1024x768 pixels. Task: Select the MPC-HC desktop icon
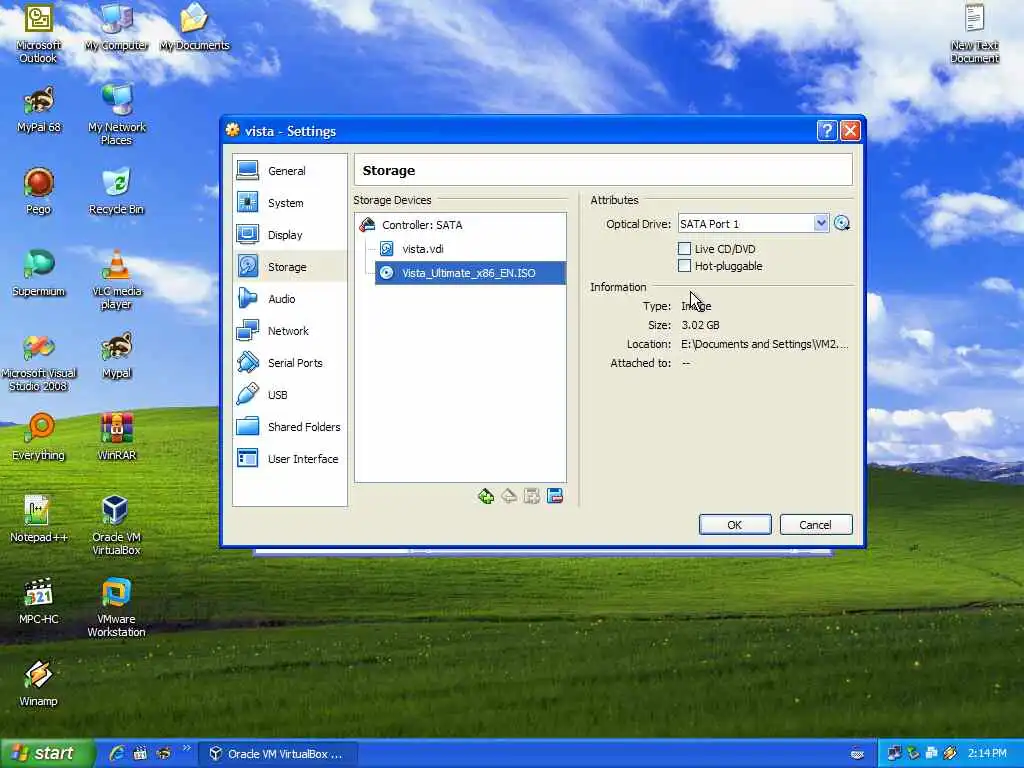pyautogui.click(x=39, y=601)
